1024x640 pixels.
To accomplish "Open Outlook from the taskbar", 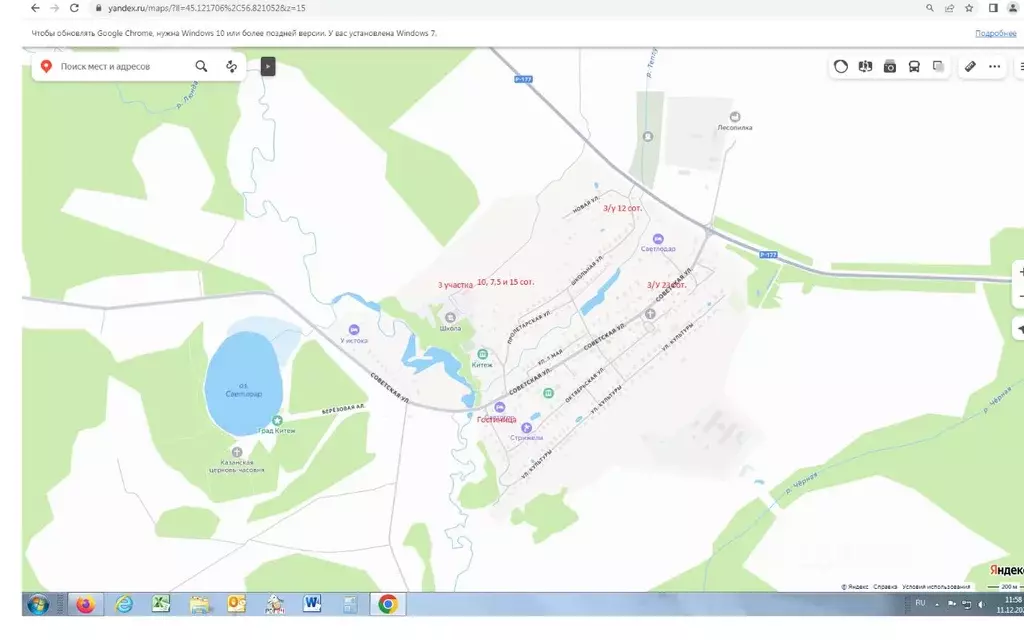I will [x=236, y=605].
